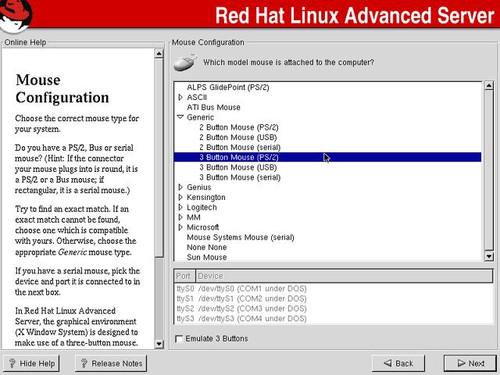
Task: Click the Red Hat shadowman logo
Action: coord(16,15)
